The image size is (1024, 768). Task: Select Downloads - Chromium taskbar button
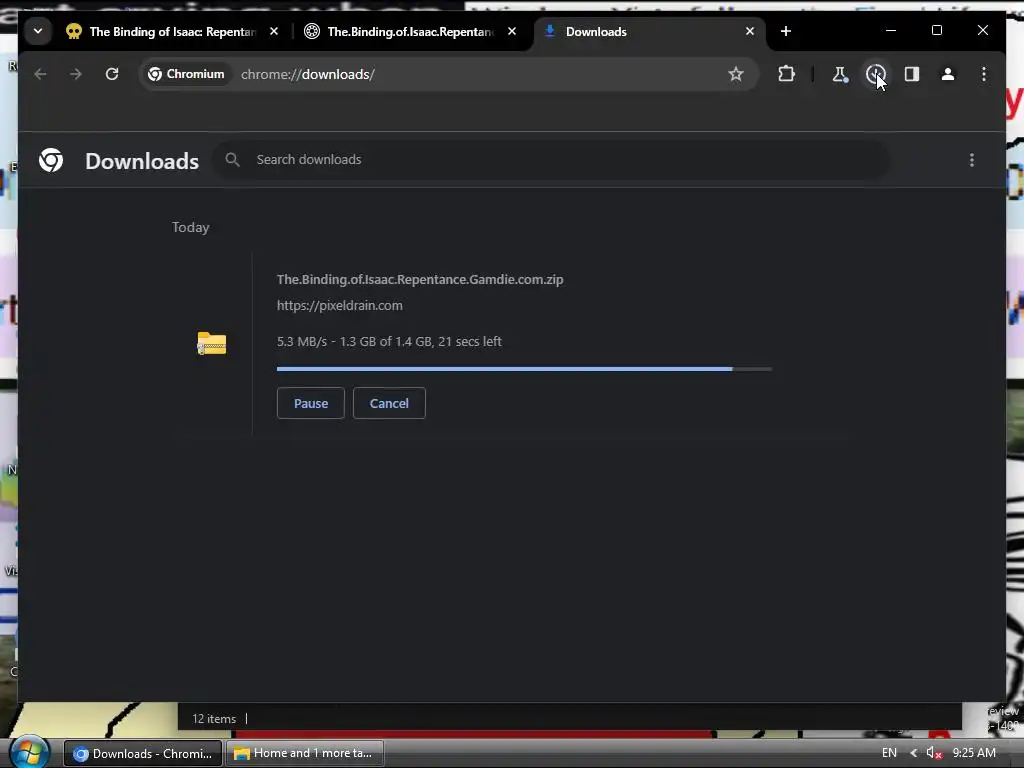click(143, 754)
